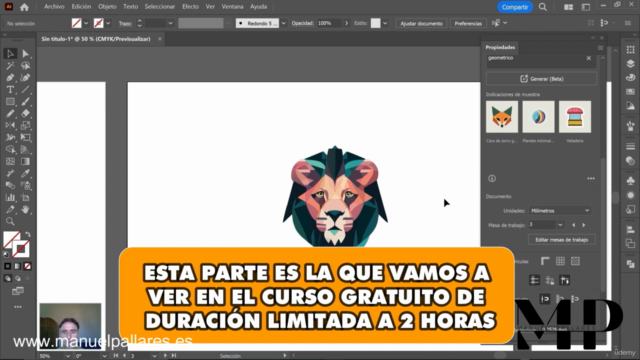Select the Zoom tool
The width and height of the screenshot is (640, 360).
(x=10, y=222)
